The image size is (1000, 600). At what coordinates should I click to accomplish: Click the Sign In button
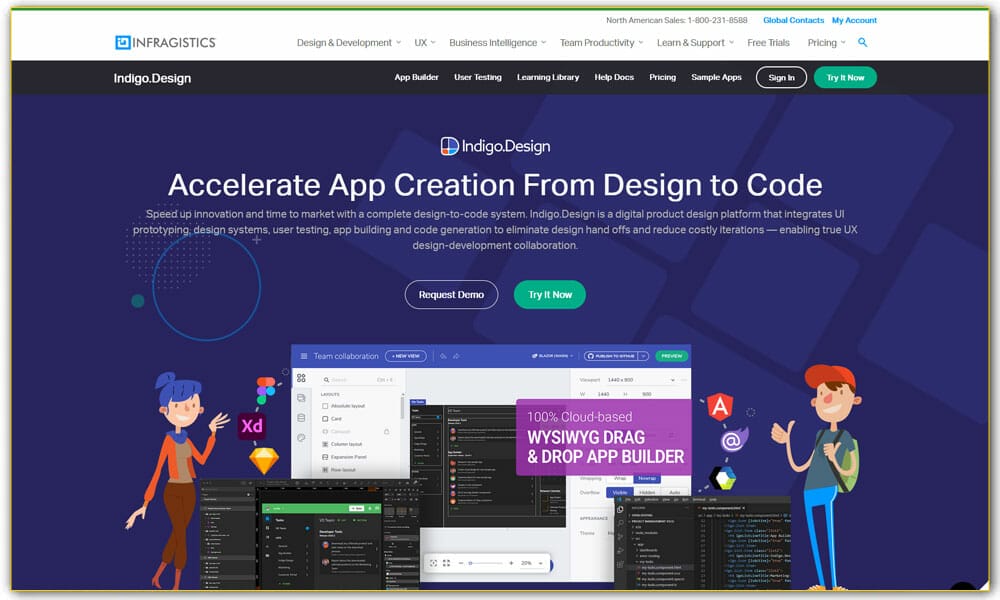[x=781, y=77]
